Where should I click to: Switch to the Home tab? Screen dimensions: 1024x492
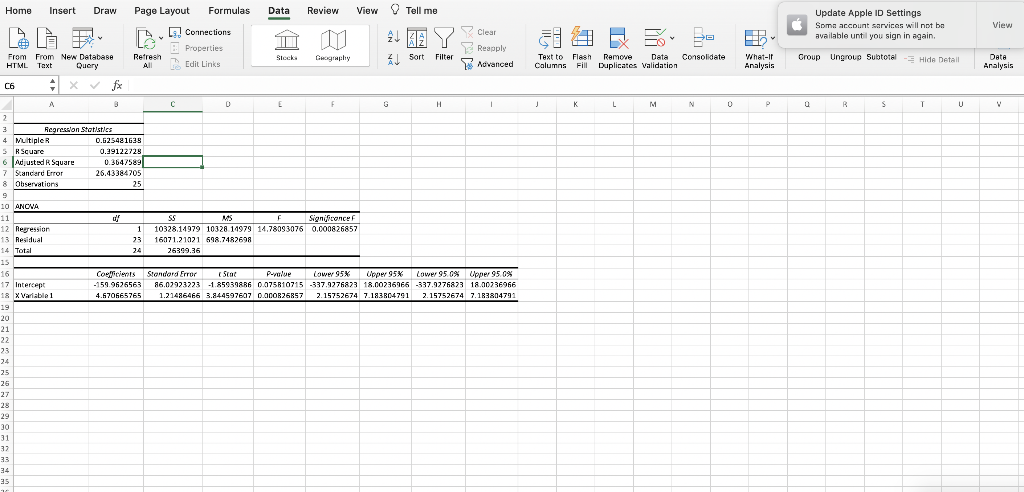[x=18, y=10]
